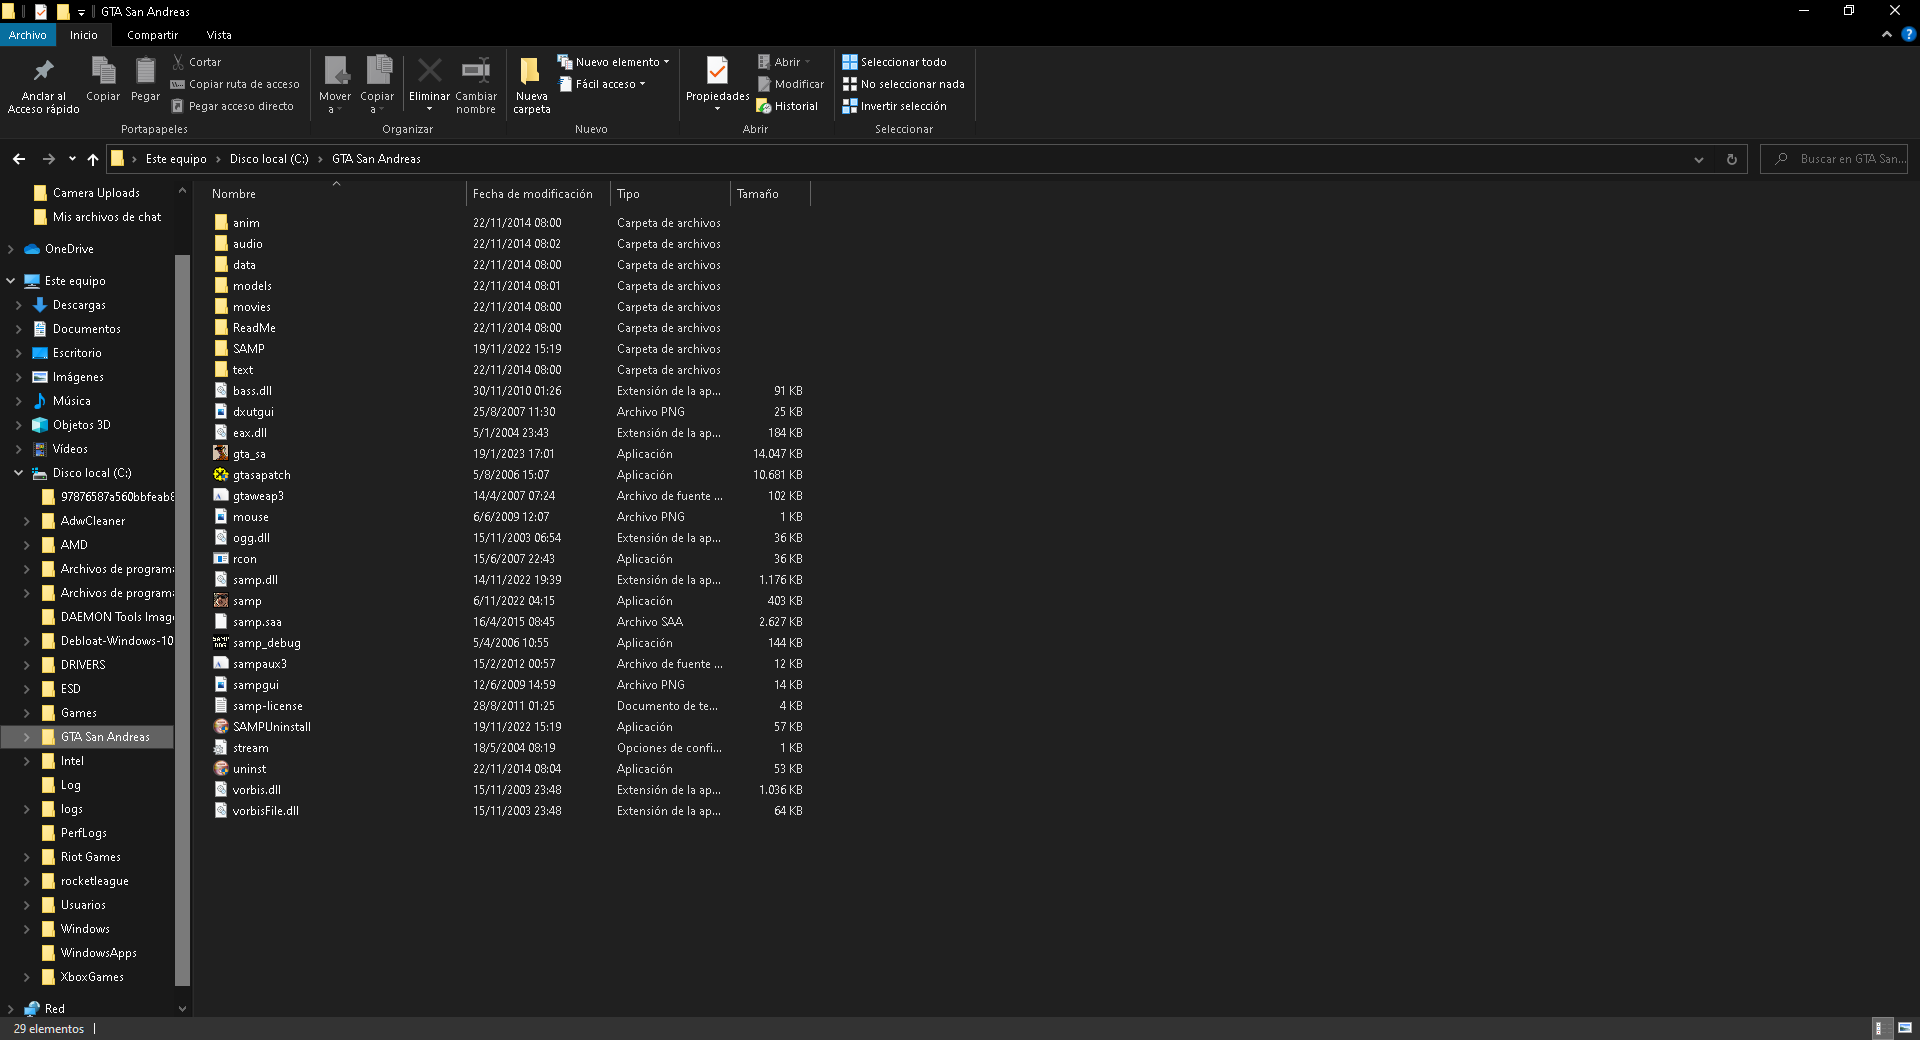Click the navigation pane vertical scrollbar
The width and height of the screenshot is (1920, 1040).
click(x=182, y=620)
